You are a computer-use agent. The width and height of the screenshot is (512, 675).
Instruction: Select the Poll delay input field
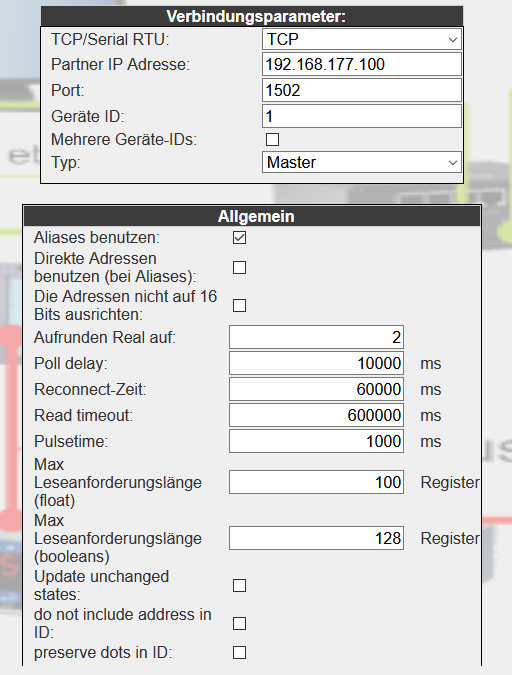(316, 363)
